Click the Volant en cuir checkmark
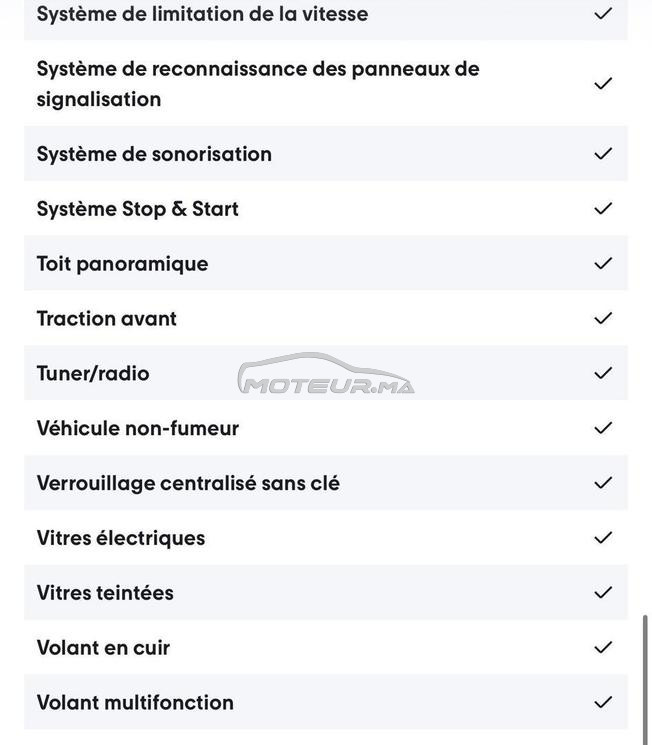 [x=603, y=647]
